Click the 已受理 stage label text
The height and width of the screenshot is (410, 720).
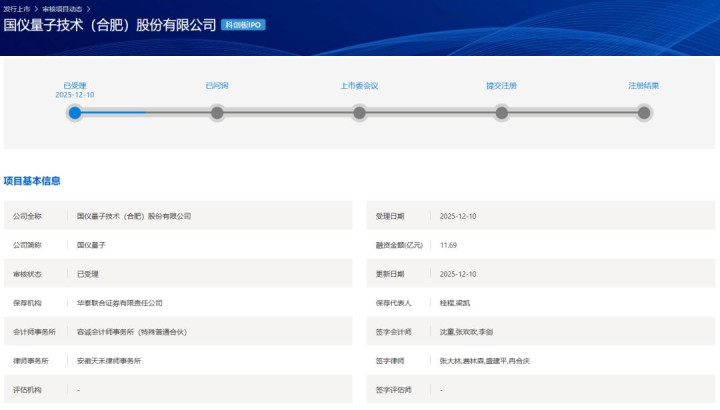point(75,86)
